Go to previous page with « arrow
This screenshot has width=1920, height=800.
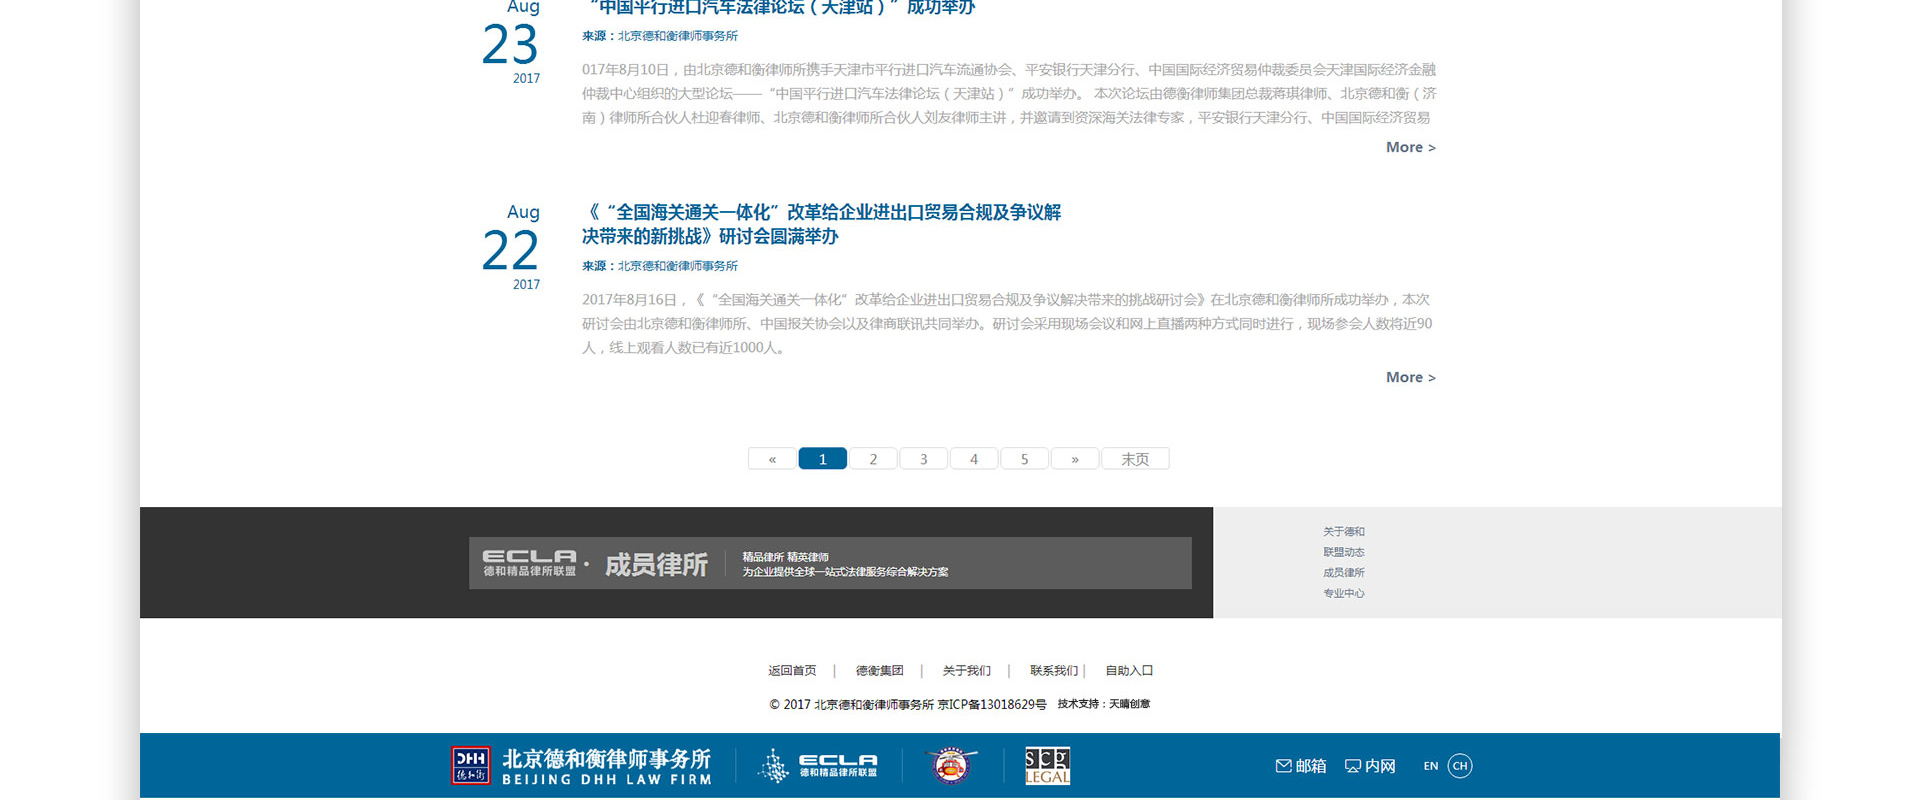coord(772,459)
